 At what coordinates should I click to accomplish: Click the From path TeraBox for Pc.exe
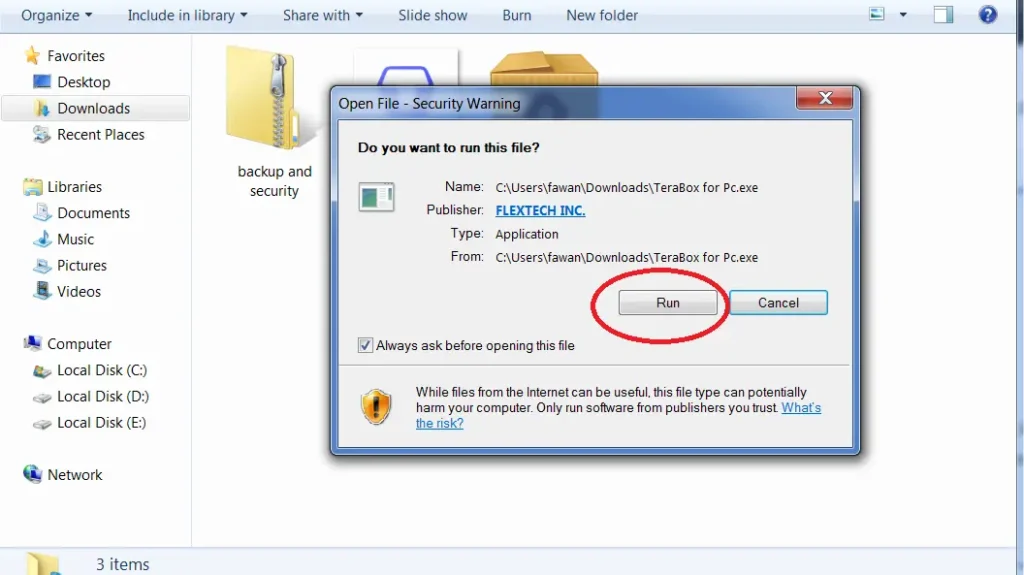tap(626, 257)
